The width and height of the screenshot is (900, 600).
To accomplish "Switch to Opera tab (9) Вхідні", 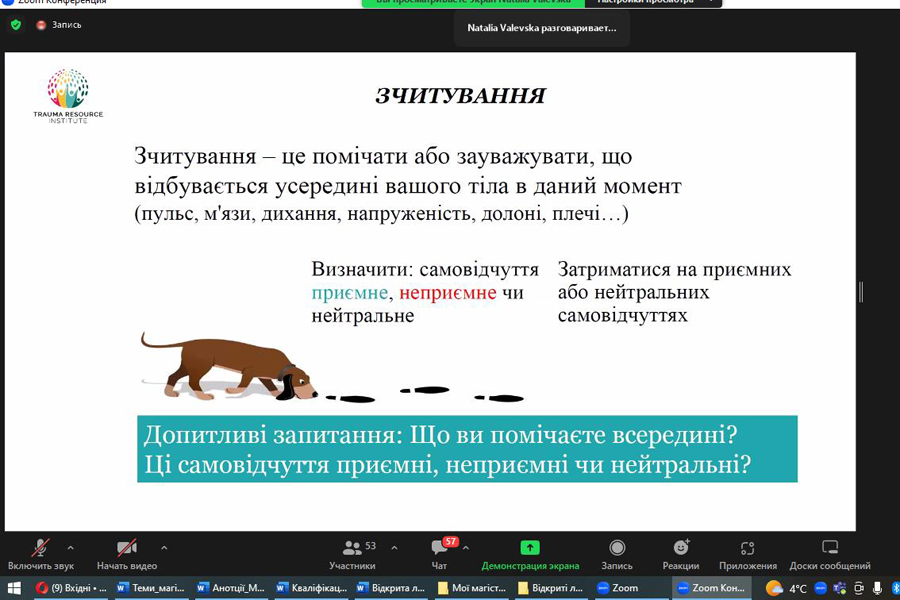I will click(x=71, y=588).
